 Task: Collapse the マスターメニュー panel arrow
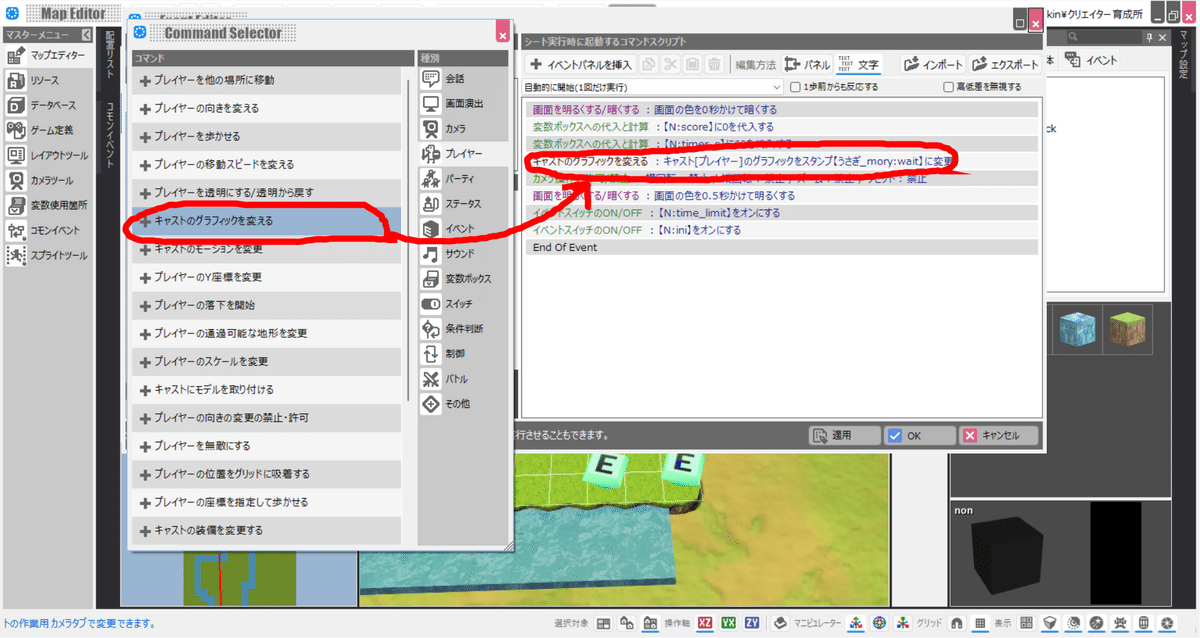coord(88,35)
